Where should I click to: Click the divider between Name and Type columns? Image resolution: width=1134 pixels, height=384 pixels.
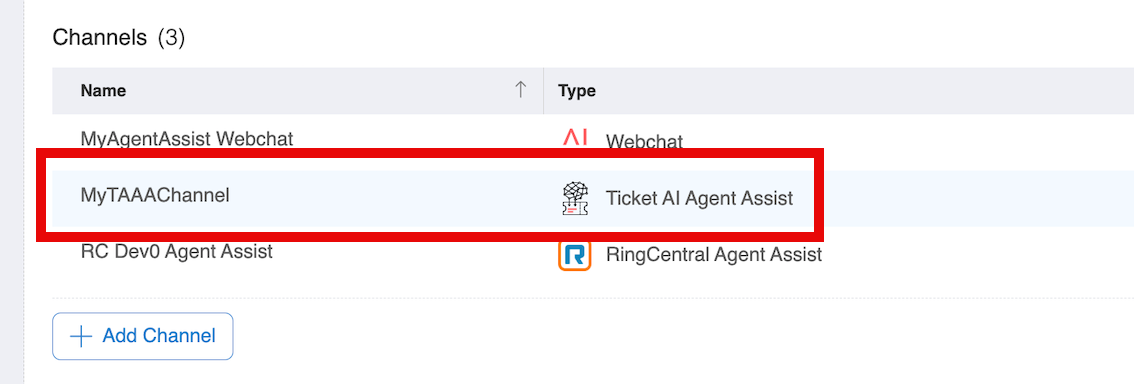point(543,90)
